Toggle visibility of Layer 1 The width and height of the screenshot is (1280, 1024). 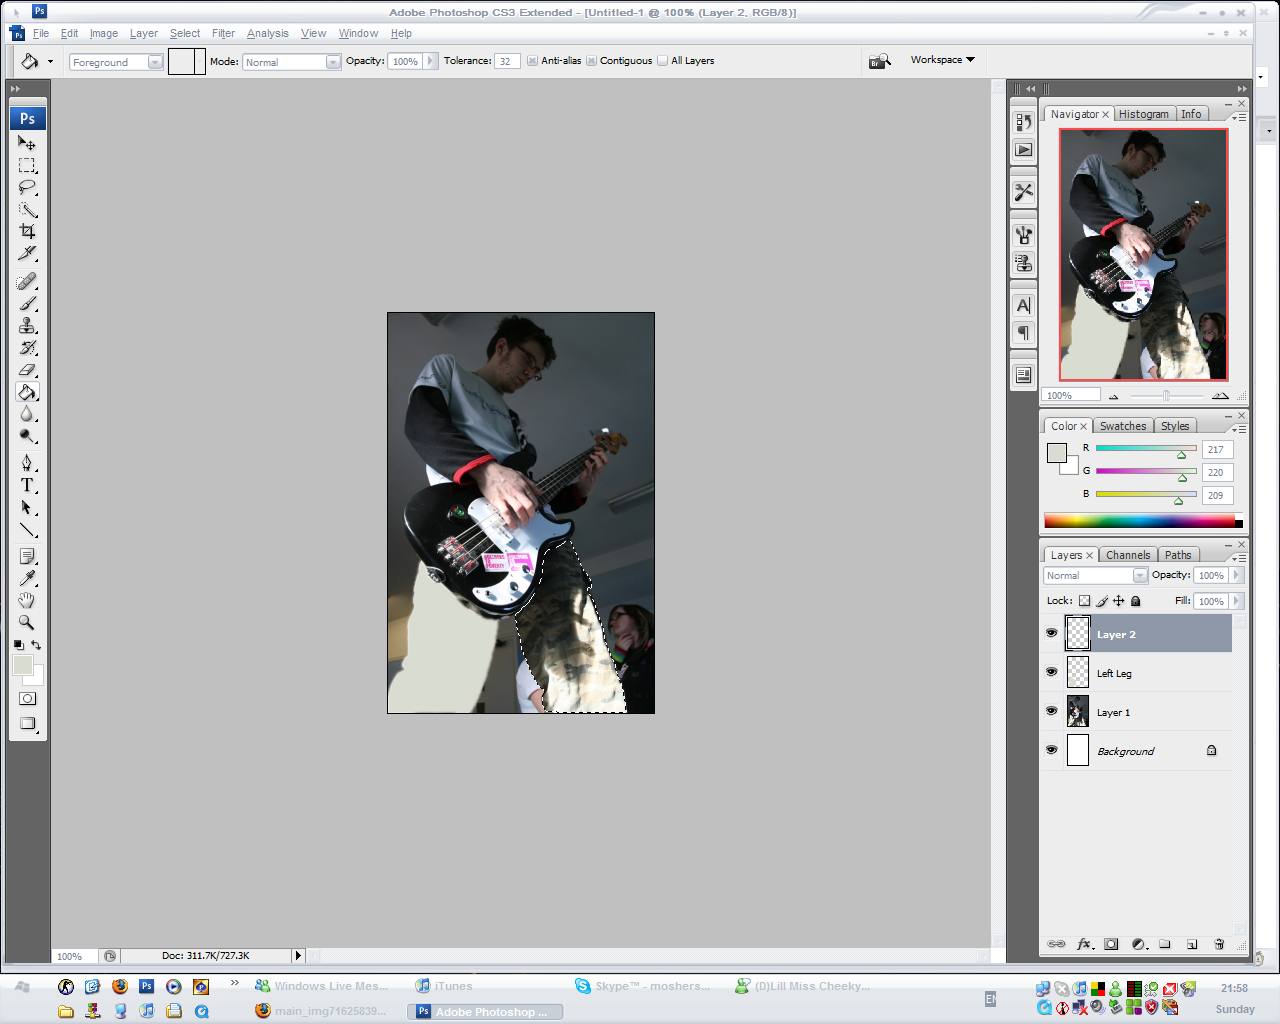(x=1051, y=711)
